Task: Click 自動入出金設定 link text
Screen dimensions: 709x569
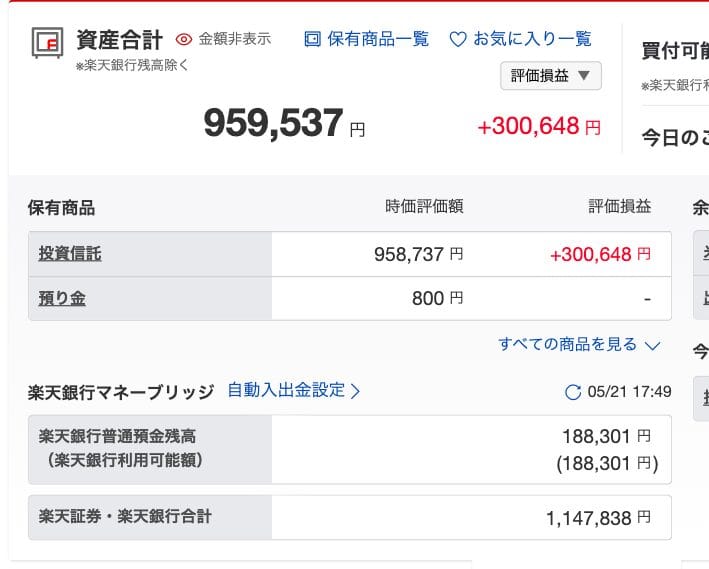Action: click(x=286, y=390)
